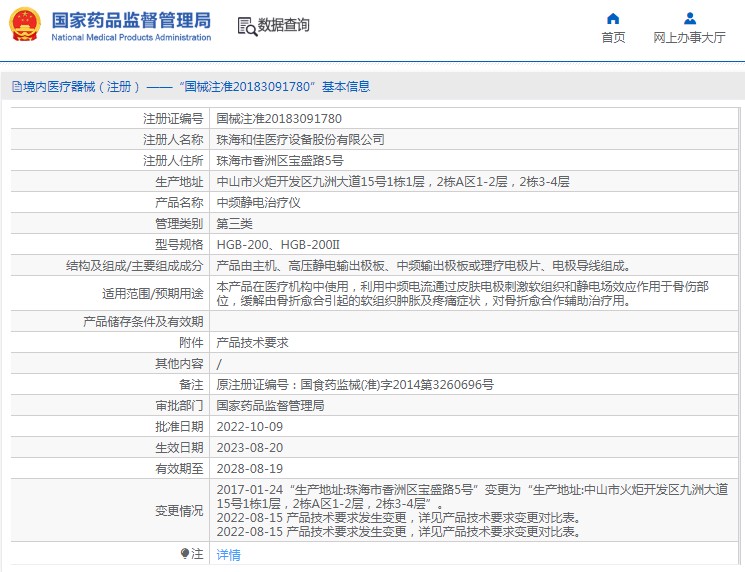745x572 pixels.
Task: Select registrant address 珠海市香洲区宝盛路5号
Action: [x=280, y=161]
